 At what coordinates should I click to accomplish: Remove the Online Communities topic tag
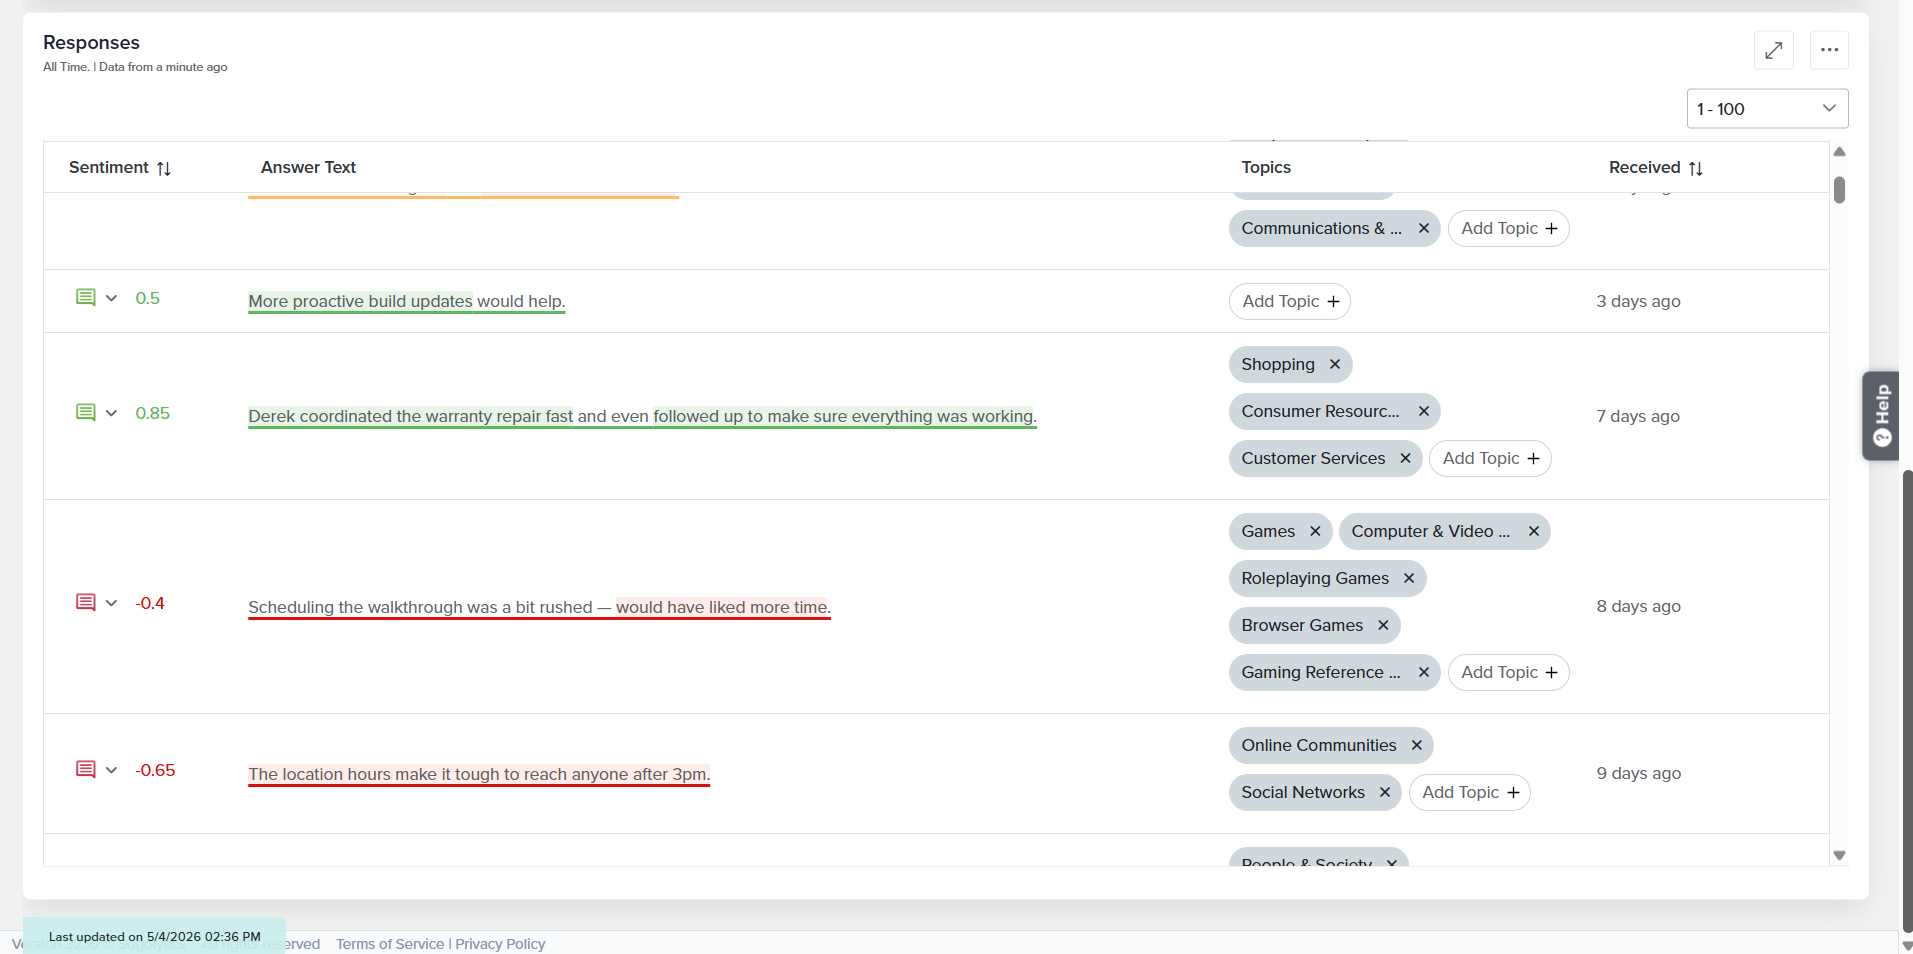point(1416,745)
